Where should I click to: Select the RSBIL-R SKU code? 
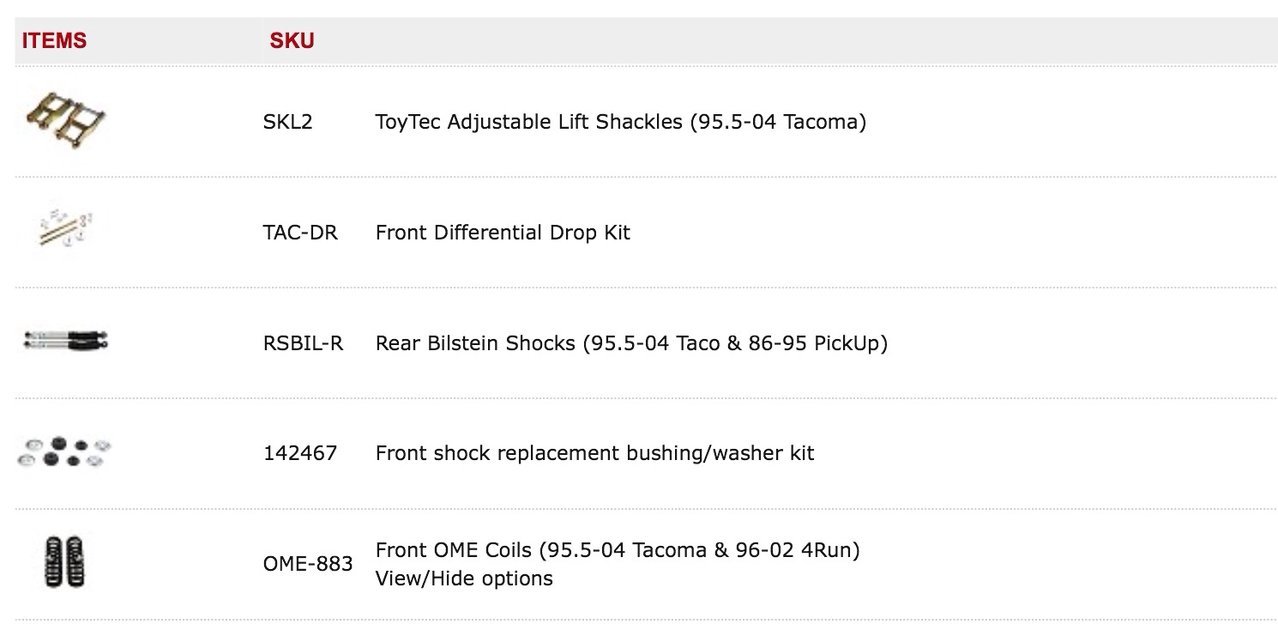click(x=303, y=343)
